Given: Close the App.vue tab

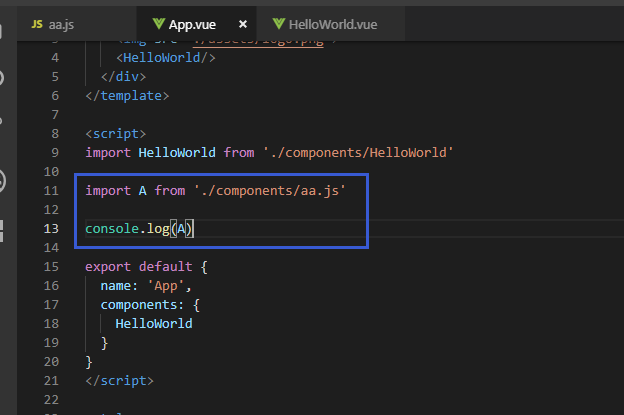Looking at the screenshot, I should coord(243,24).
